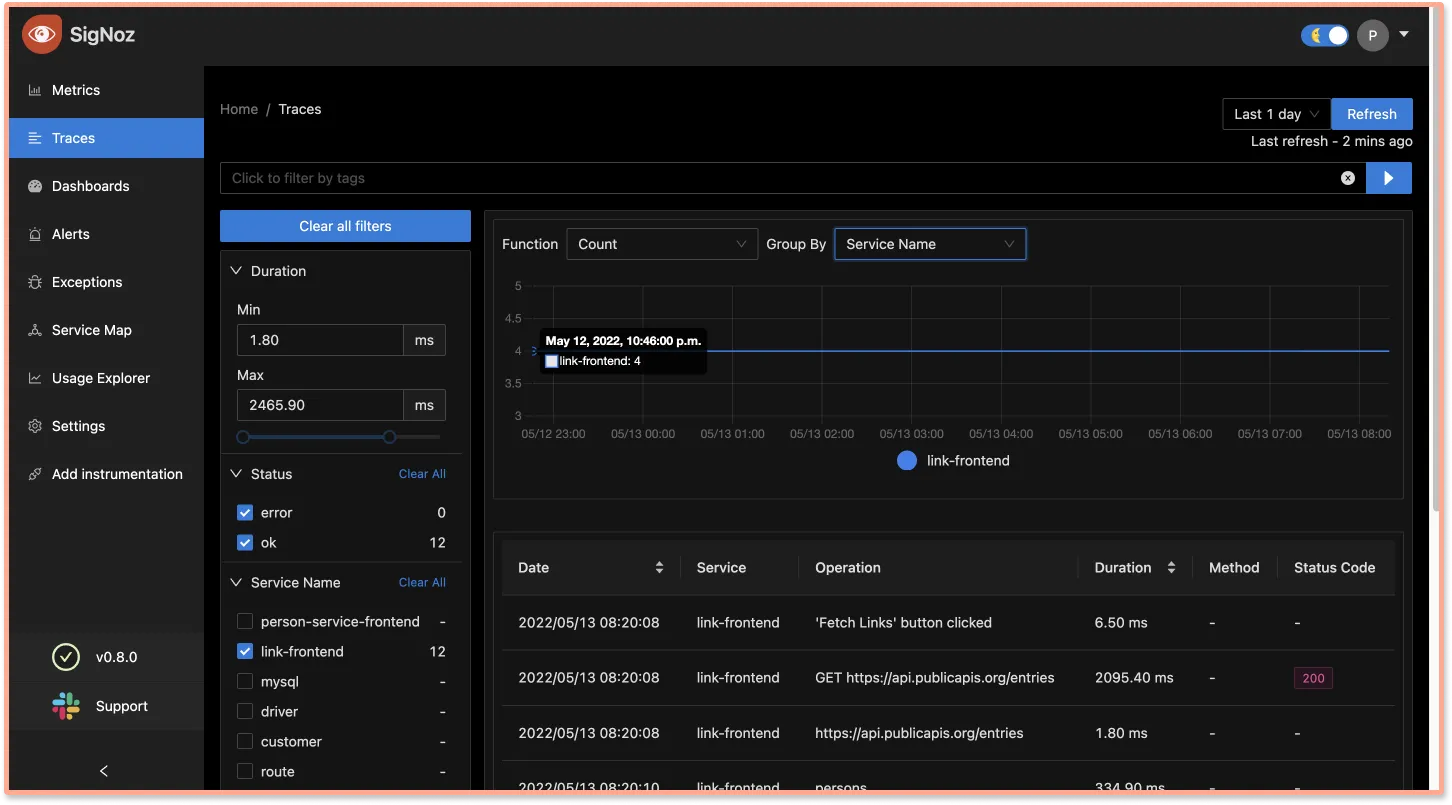Collapse the Duration filter section
The width and height of the screenshot is (1452, 805).
coord(237,271)
